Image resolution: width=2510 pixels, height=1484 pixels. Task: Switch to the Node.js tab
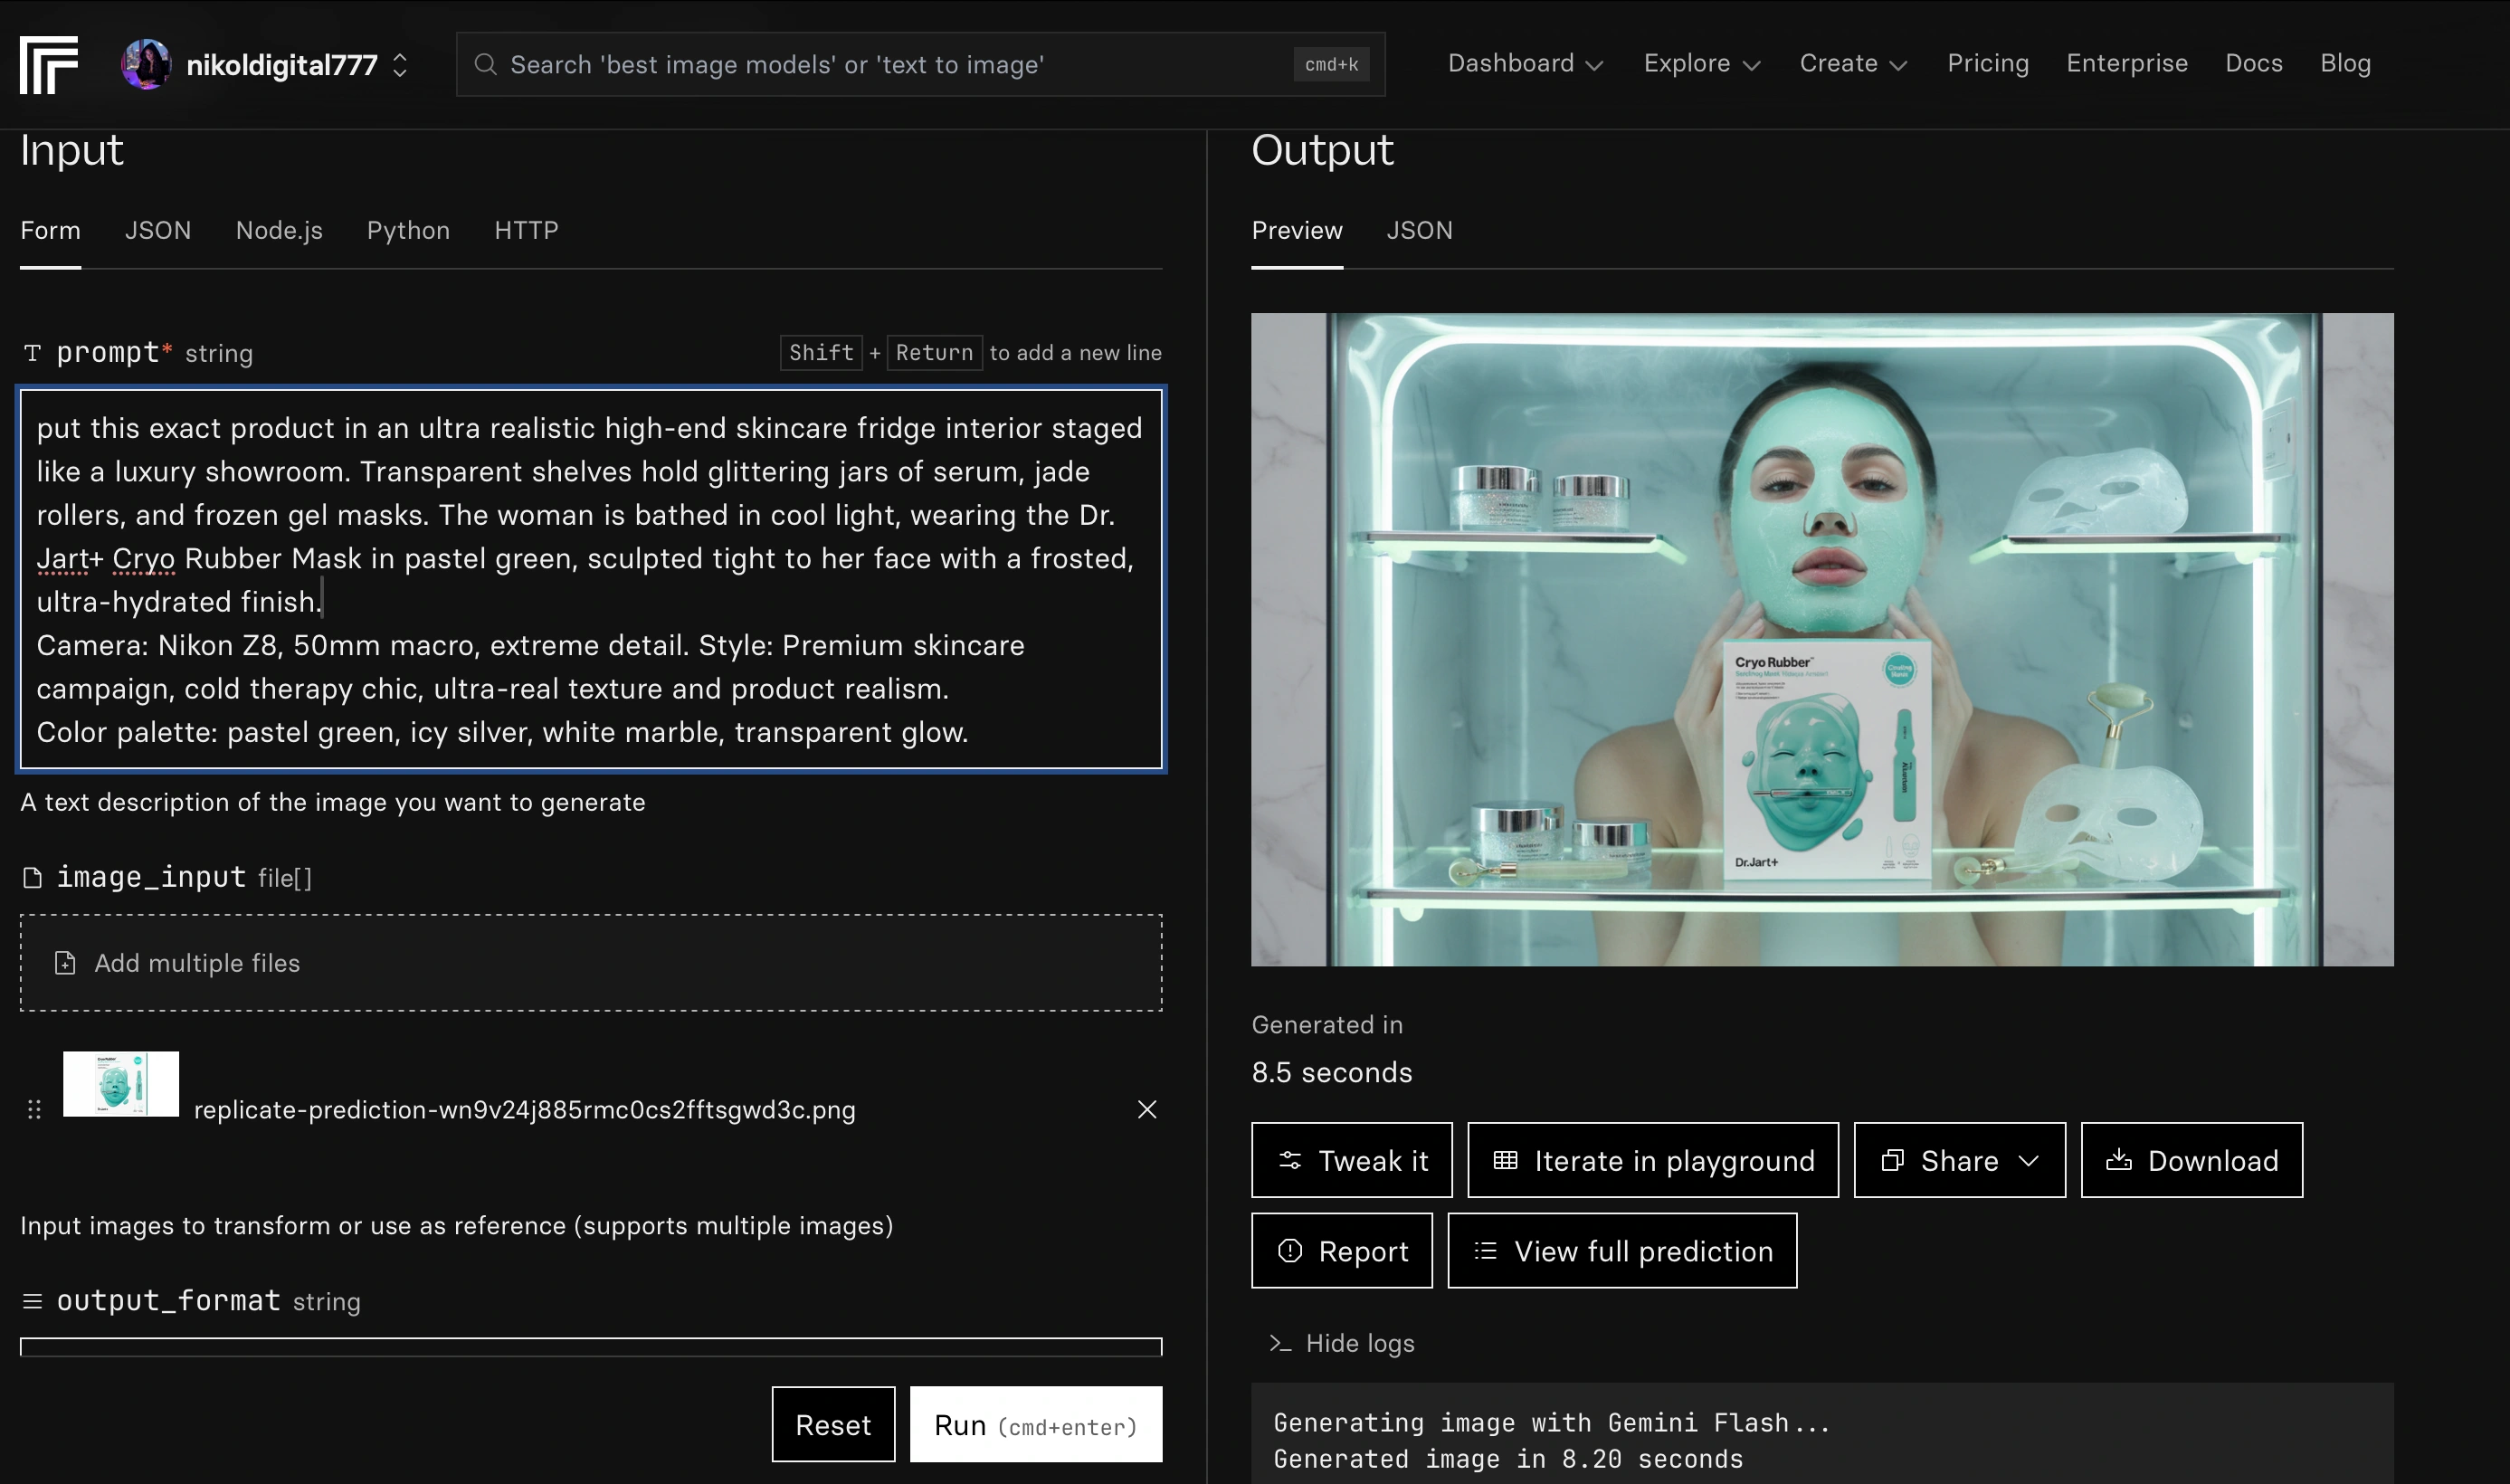(x=279, y=231)
